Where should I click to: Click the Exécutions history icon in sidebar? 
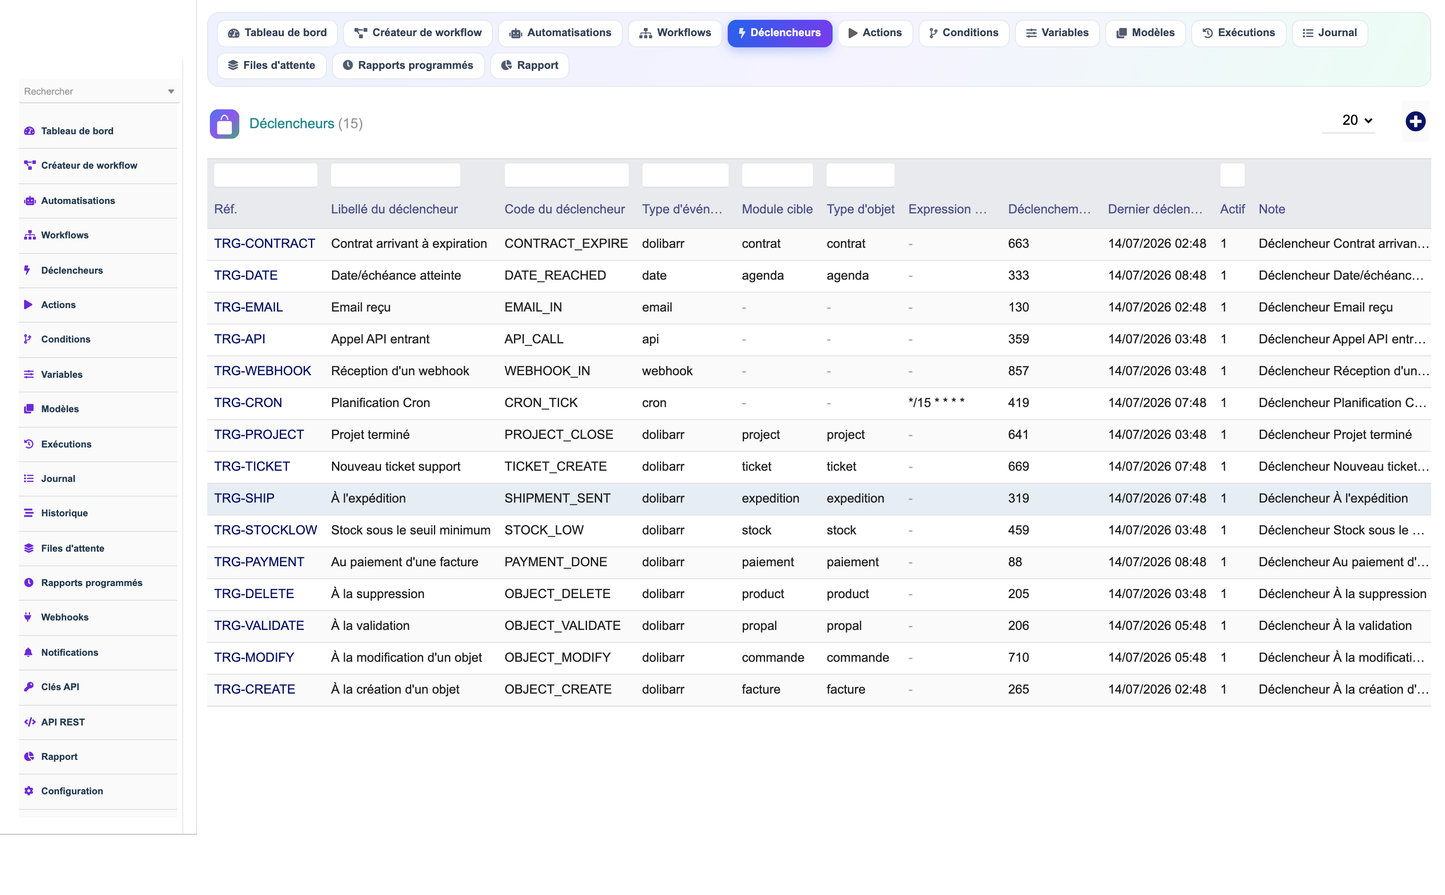click(28, 444)
